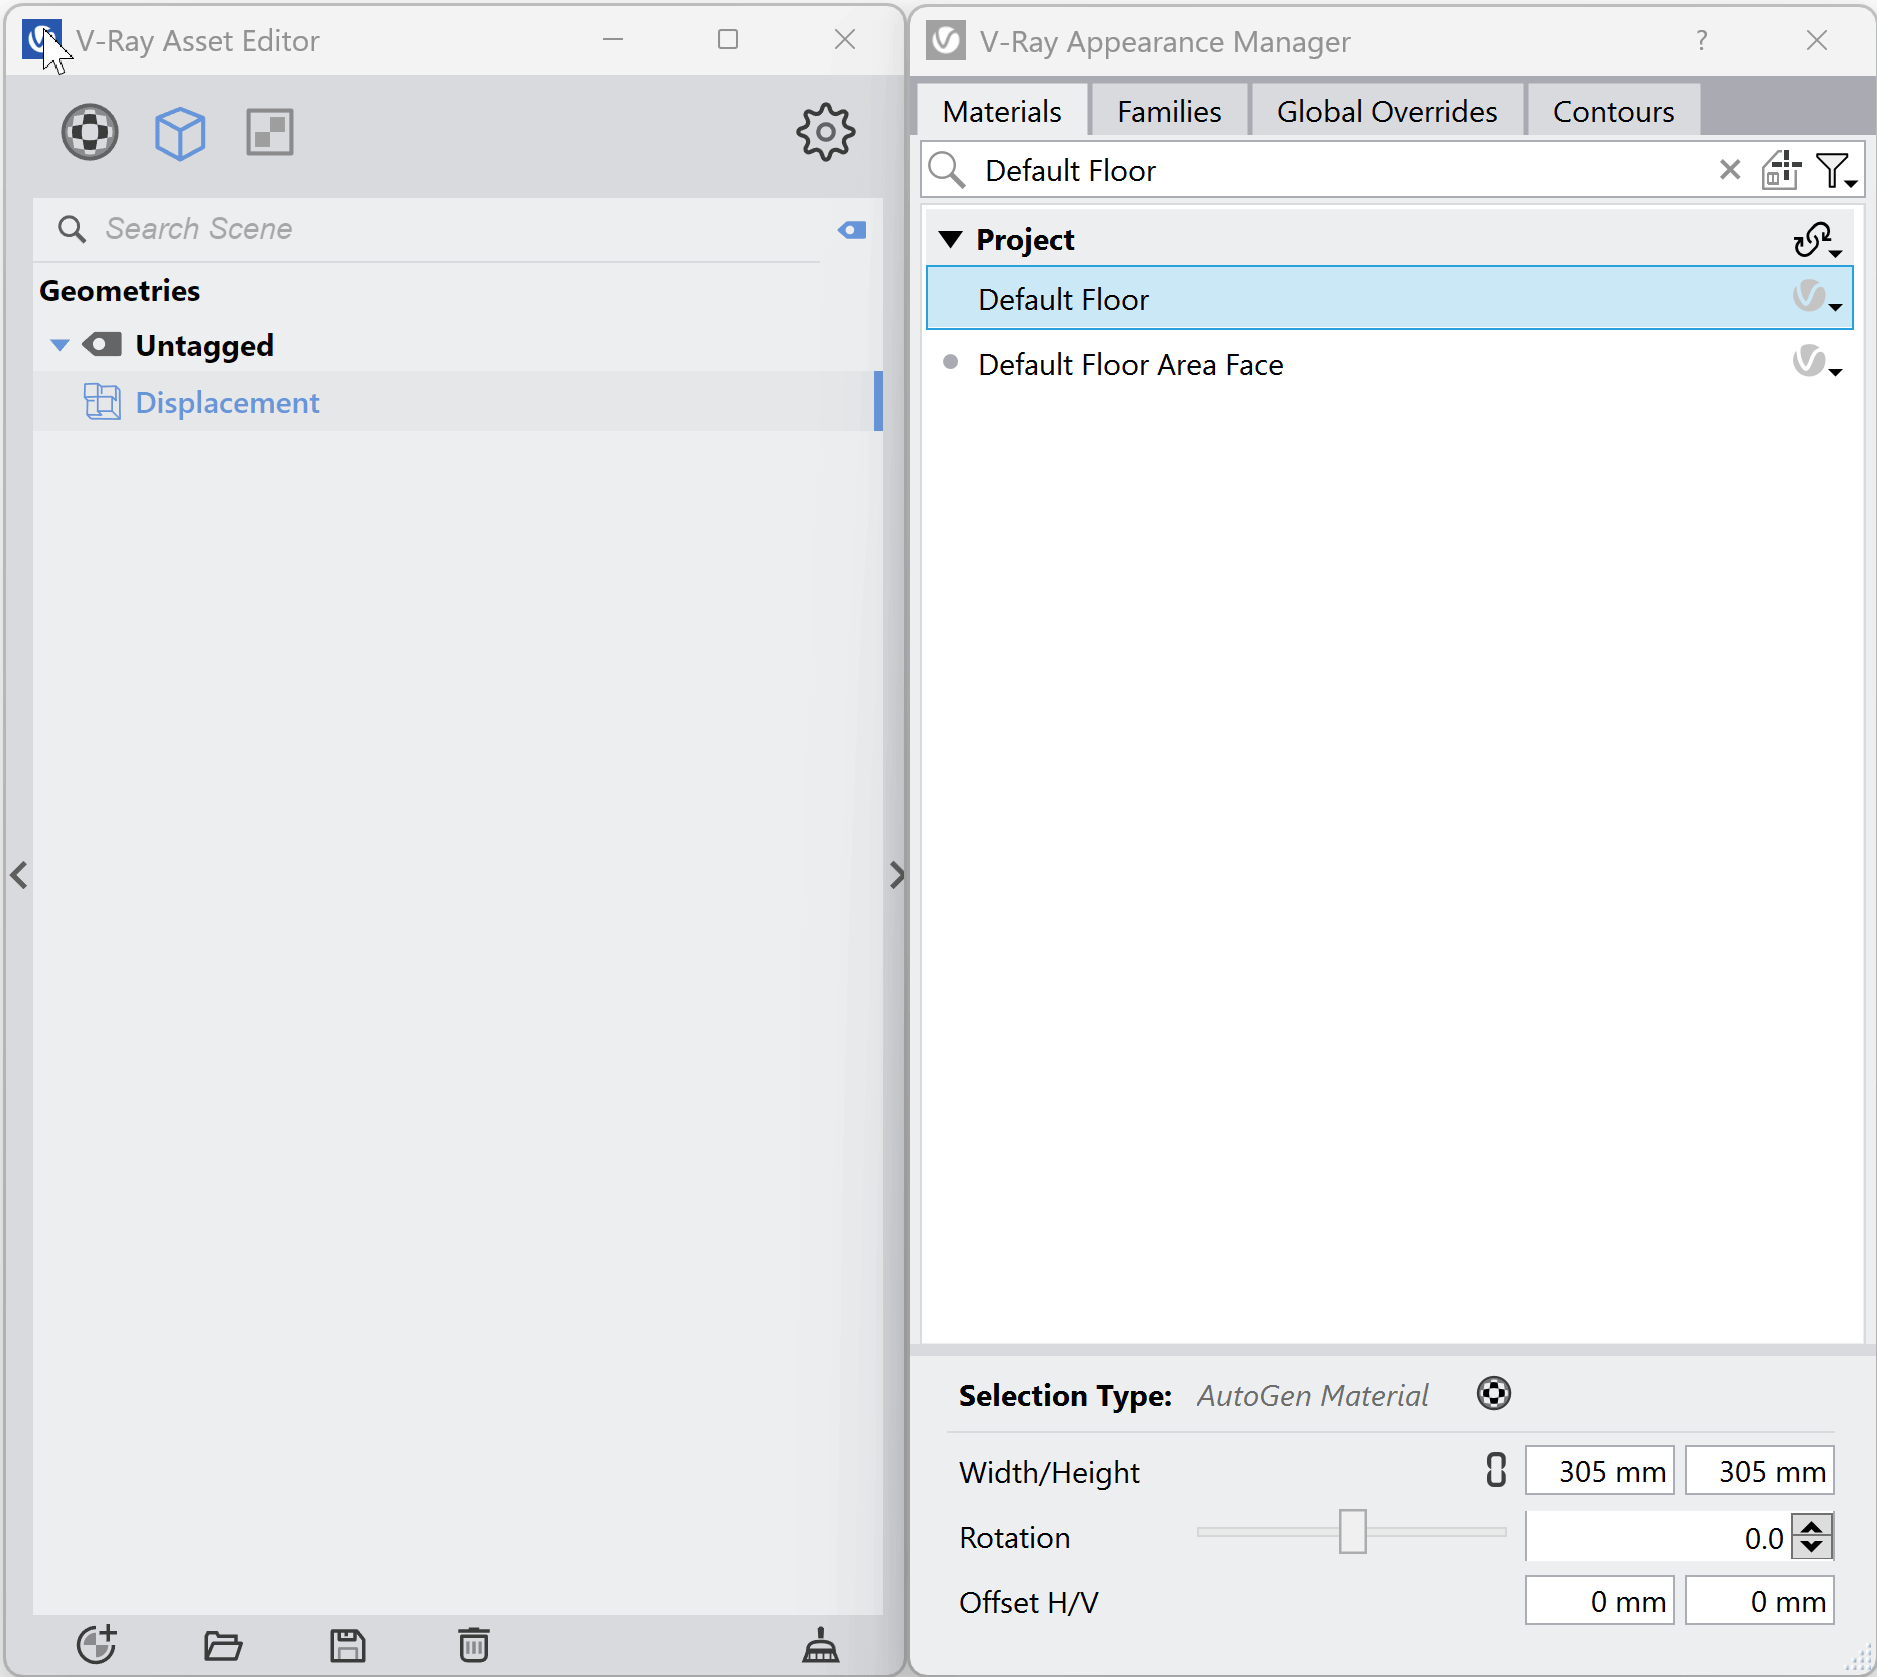The height and width of the screenshot is (1677, 1877).
Task: Minimize the V-Ray Asset Editor window
Action: click(613, 40)
